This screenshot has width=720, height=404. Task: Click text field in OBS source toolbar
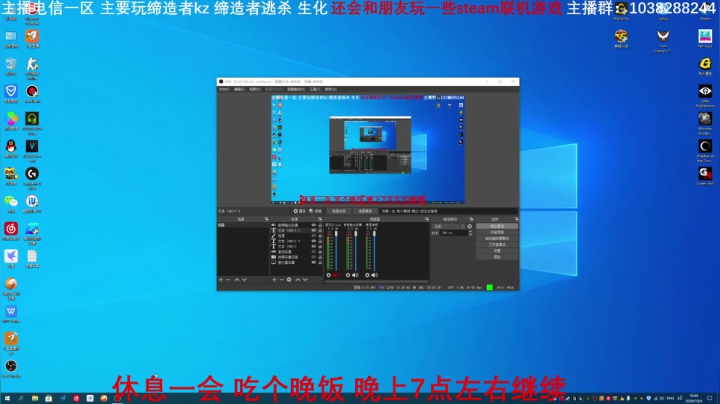(x=449, y=211)
